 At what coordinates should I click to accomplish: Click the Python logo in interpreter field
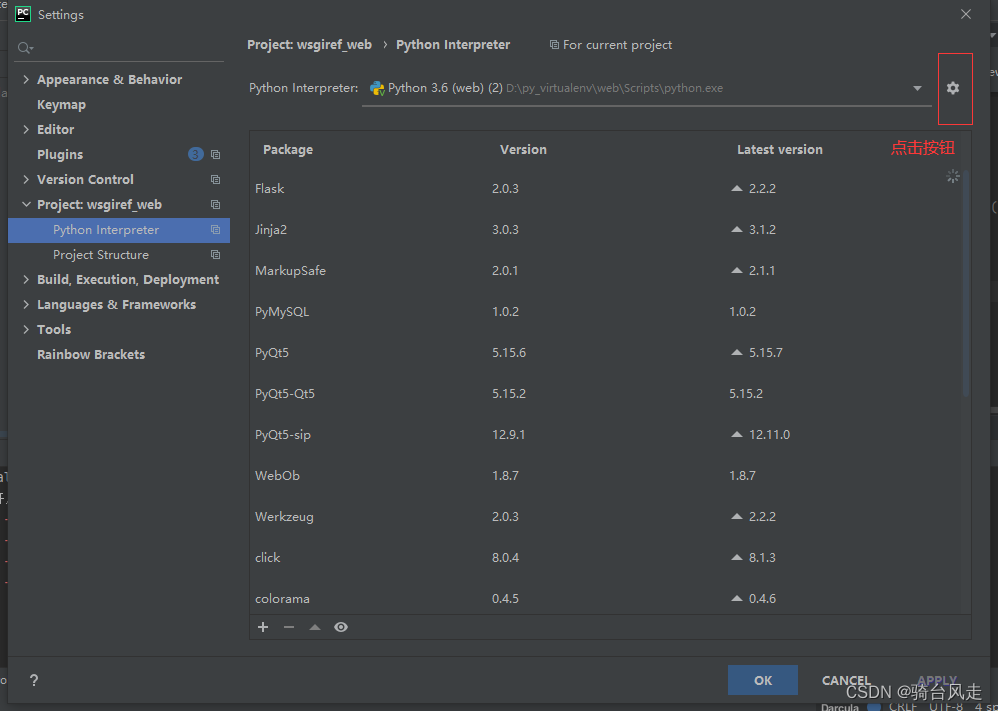(x=377, y=88)
